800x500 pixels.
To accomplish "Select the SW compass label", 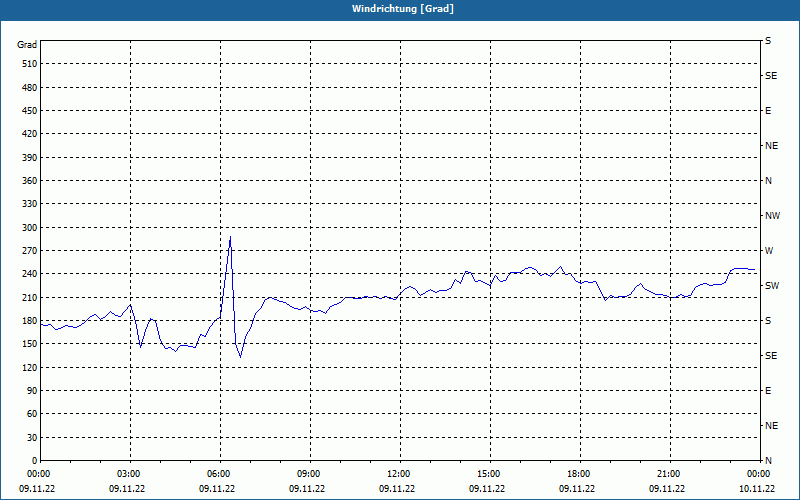I will 772,286.
